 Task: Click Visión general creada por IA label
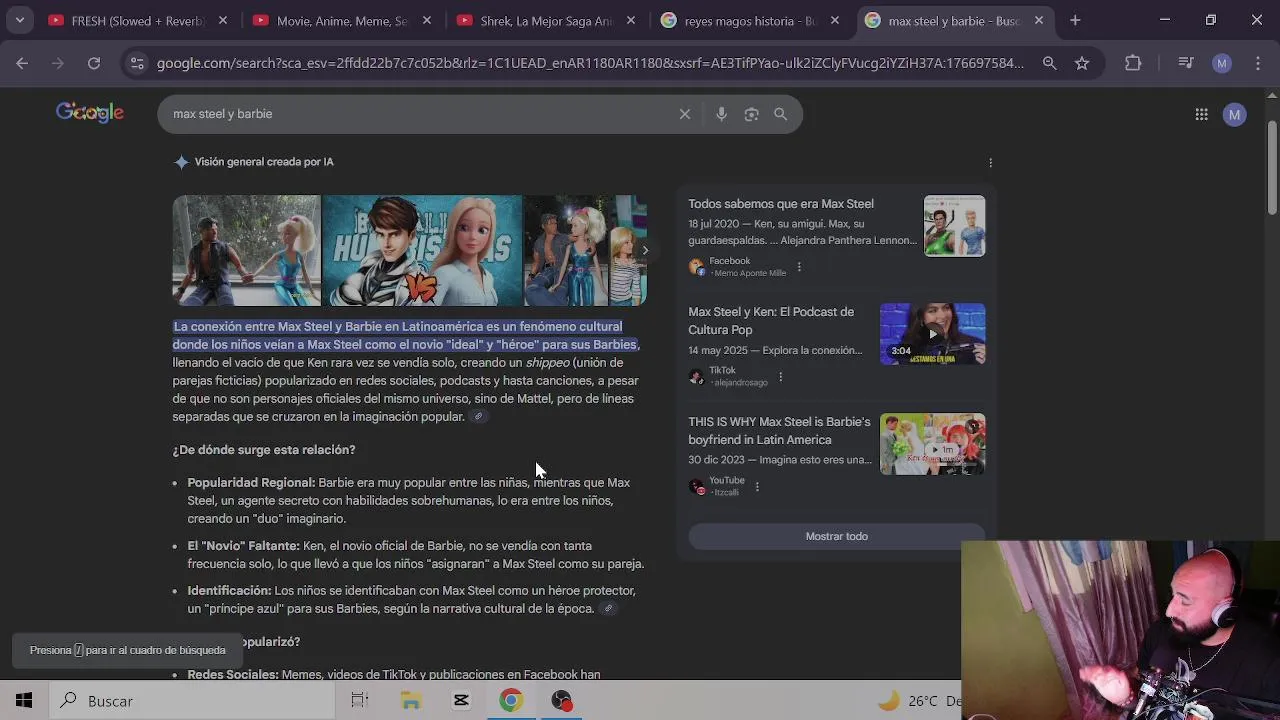pyautogui.click(x=264, y=162)
